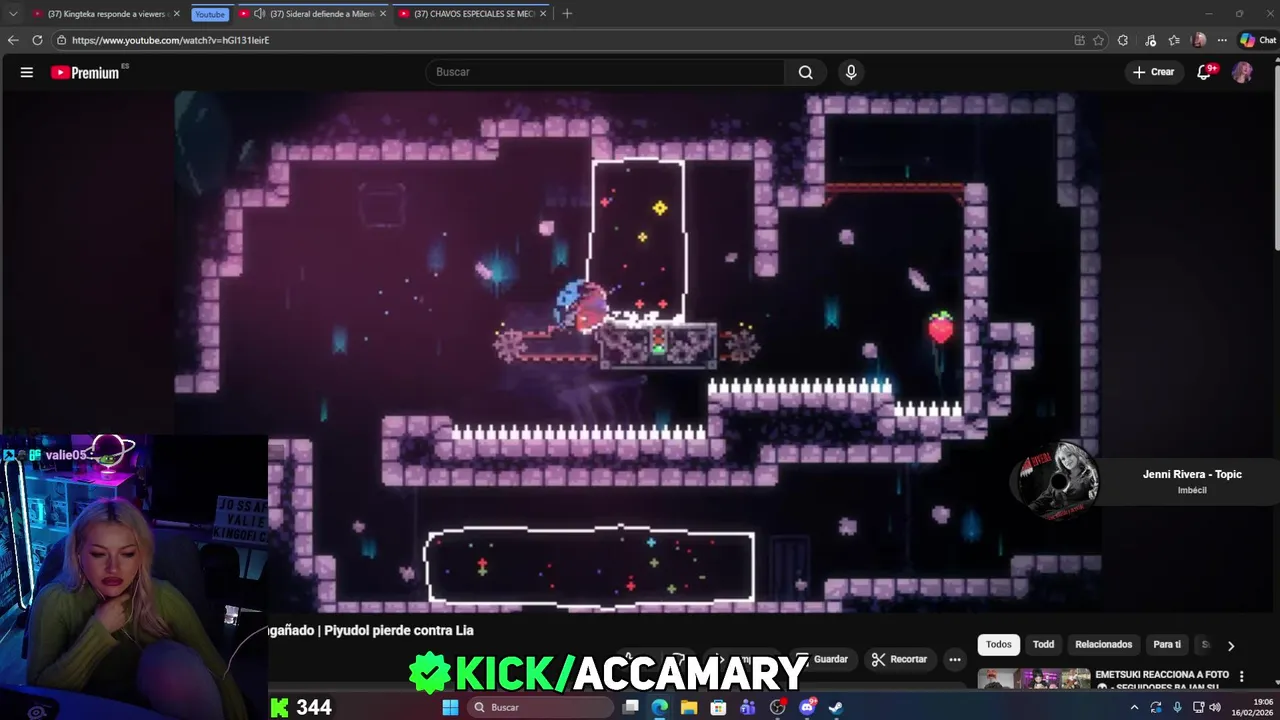Close the Kingteka responde tab
Screen dimensions: 1280x720
click(177, 14)
